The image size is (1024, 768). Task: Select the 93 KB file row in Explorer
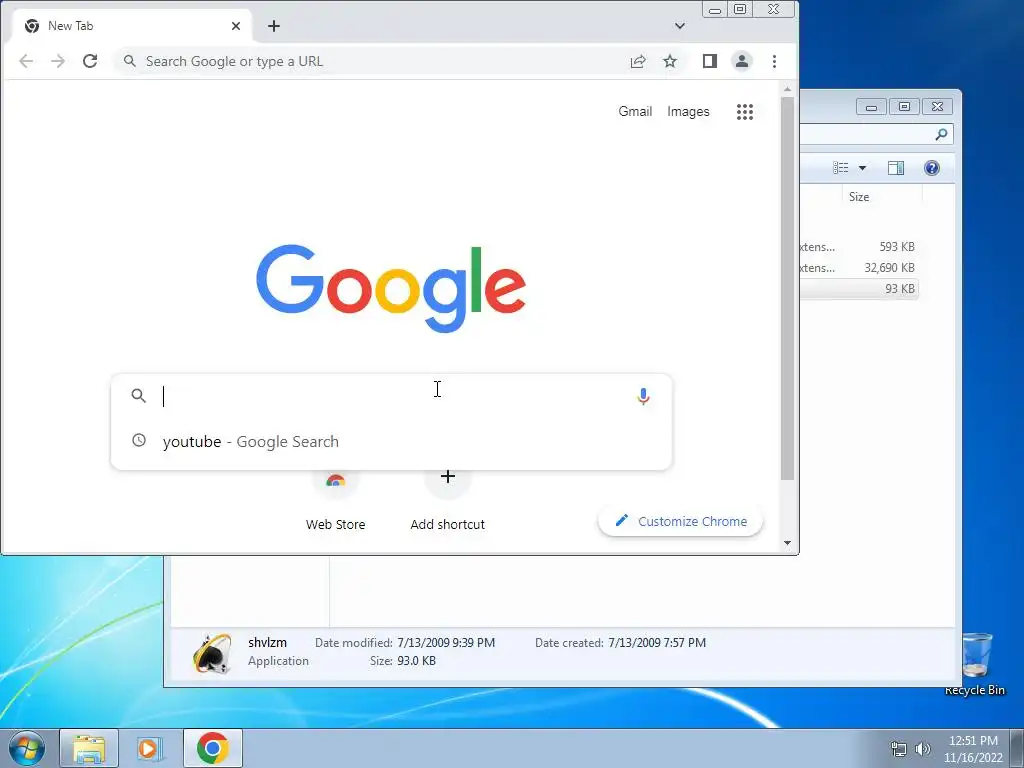(x=859, y=289)
